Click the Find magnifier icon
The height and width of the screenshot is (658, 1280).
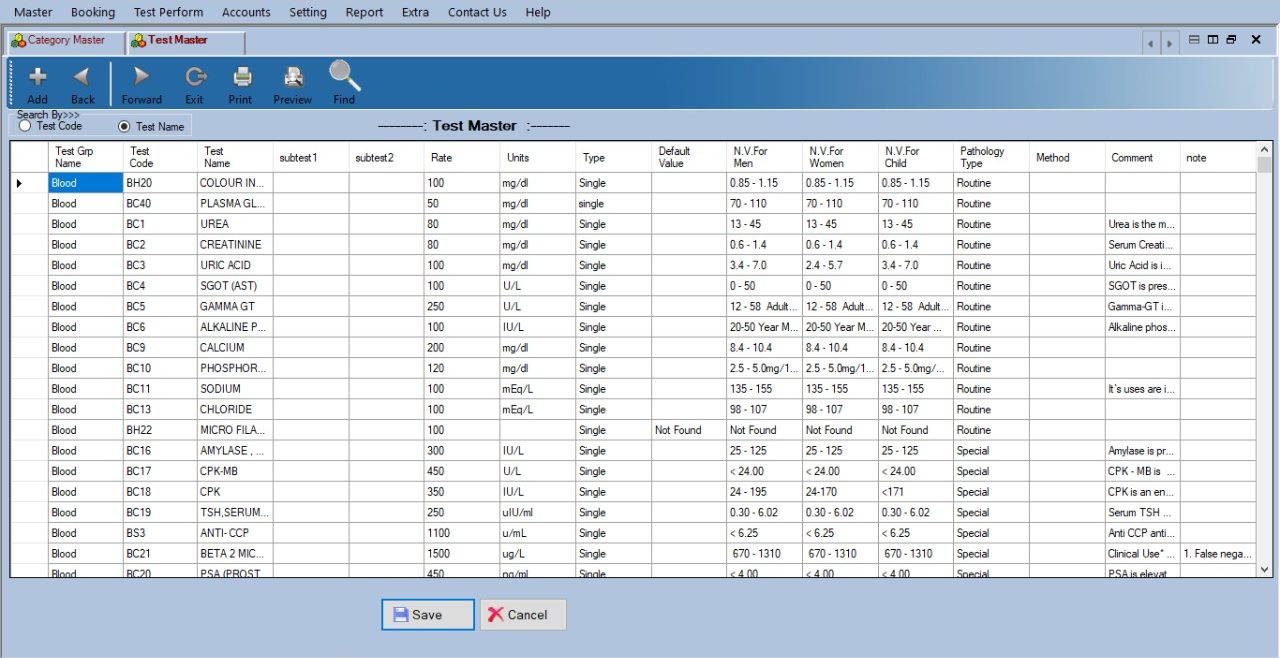[344, 83]
